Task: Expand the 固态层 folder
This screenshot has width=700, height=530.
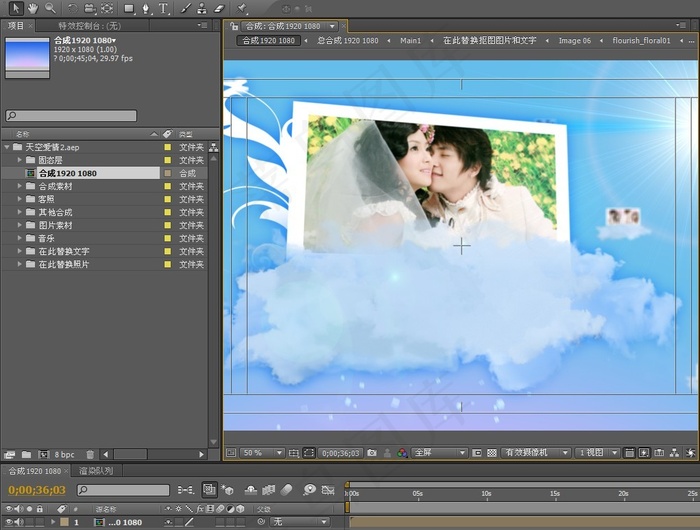Action: coord(19,160)
